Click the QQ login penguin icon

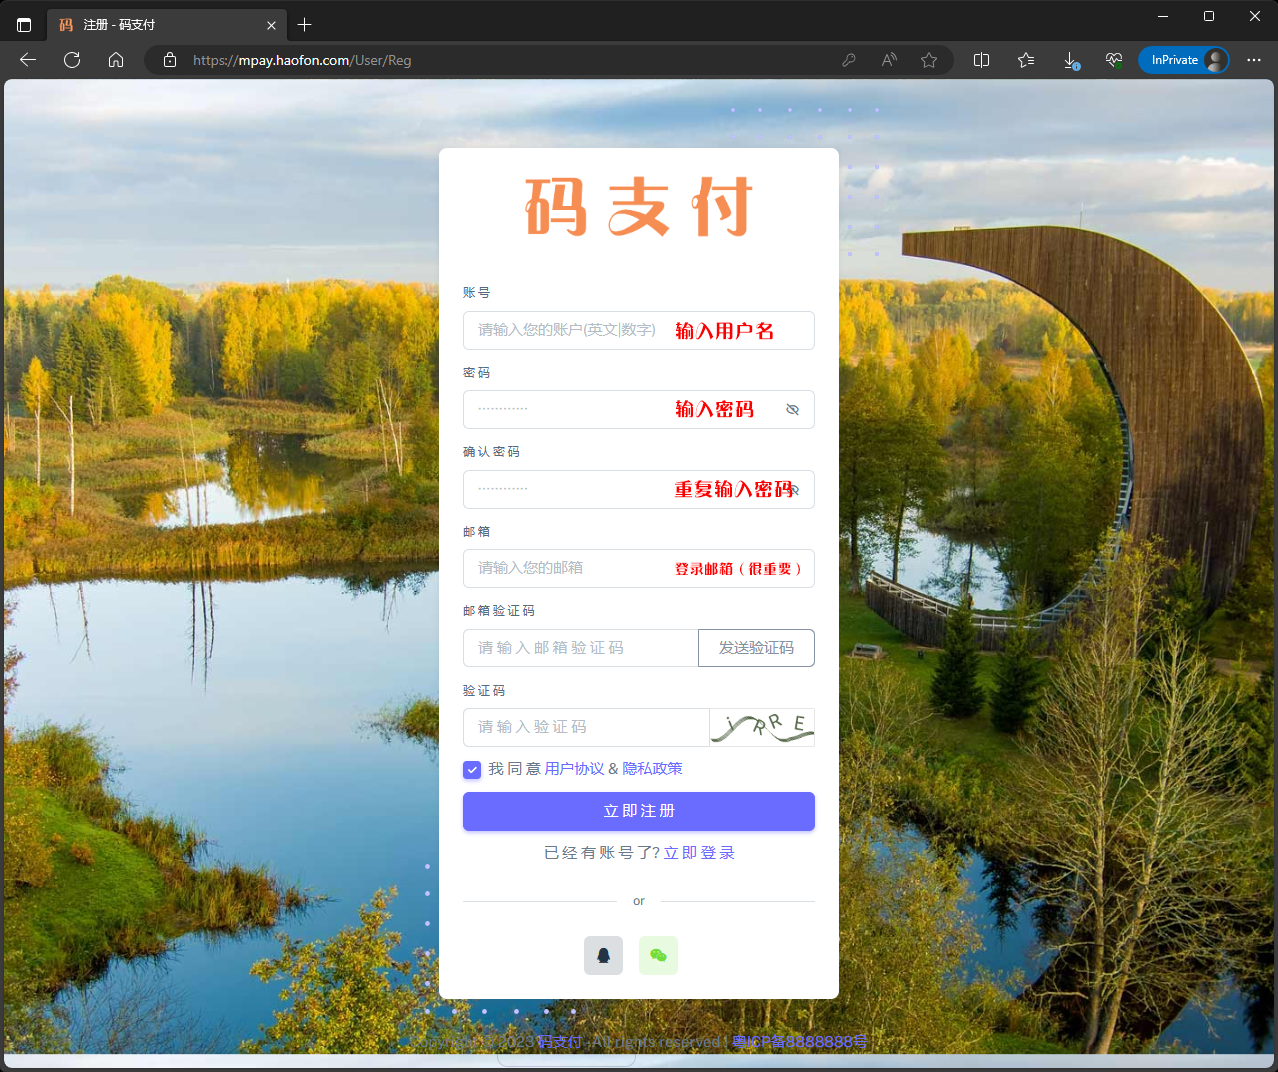point(603,955)
